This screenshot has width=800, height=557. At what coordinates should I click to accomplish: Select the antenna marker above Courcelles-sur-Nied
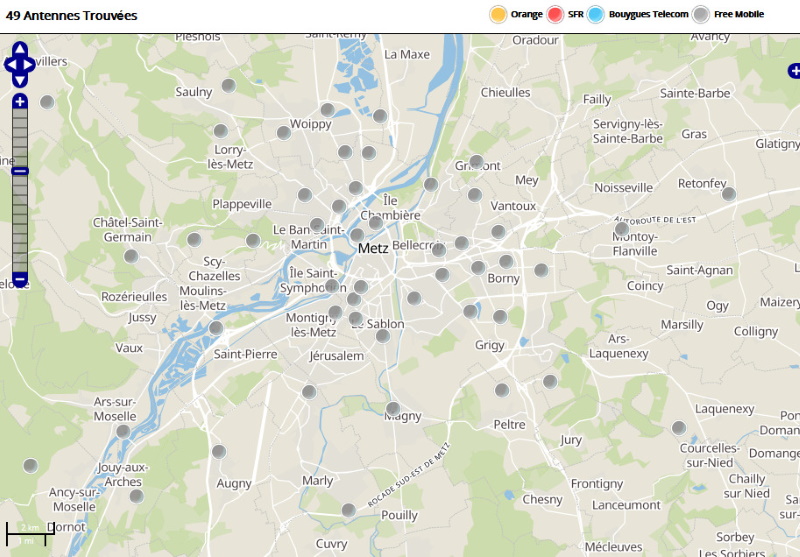pos(679,427)
